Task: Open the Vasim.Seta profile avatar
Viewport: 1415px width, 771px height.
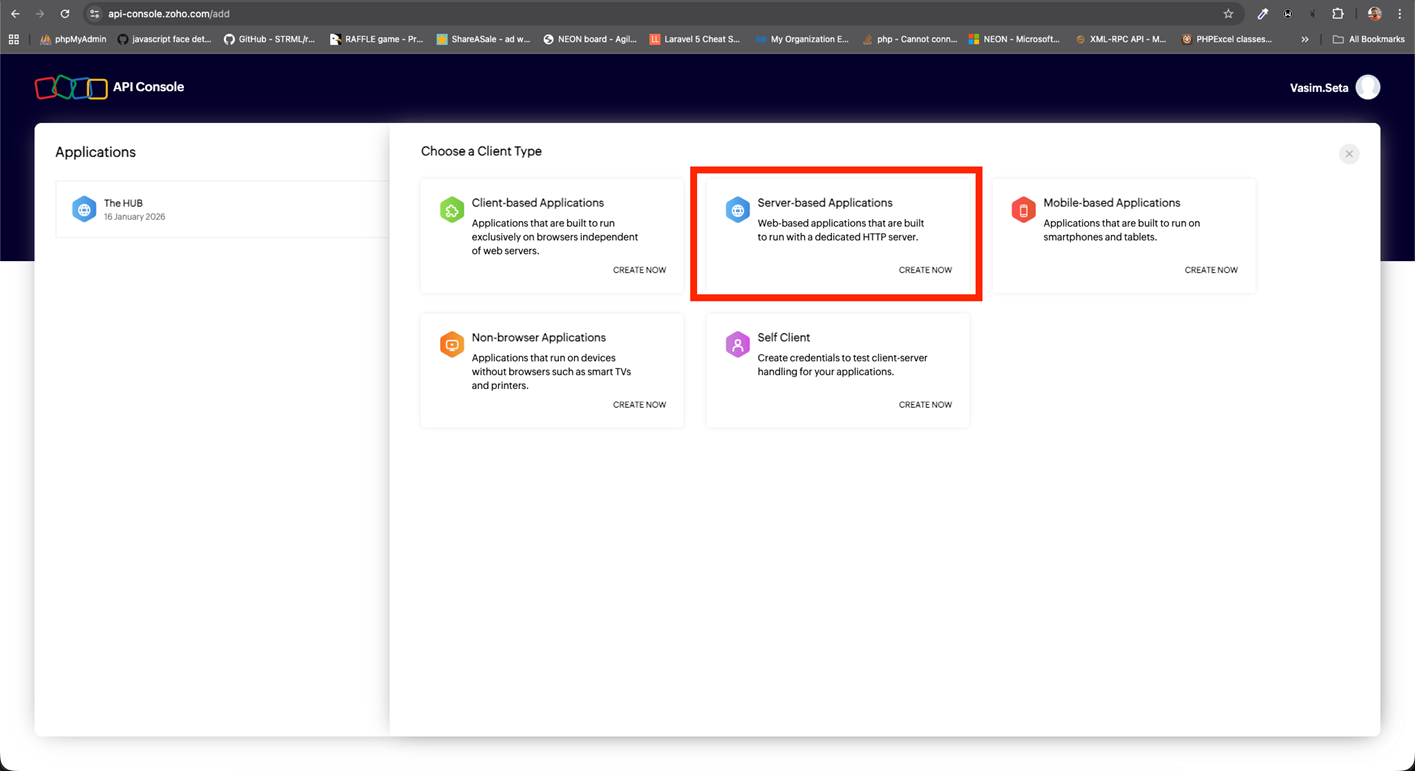Action: point(1368,88)
